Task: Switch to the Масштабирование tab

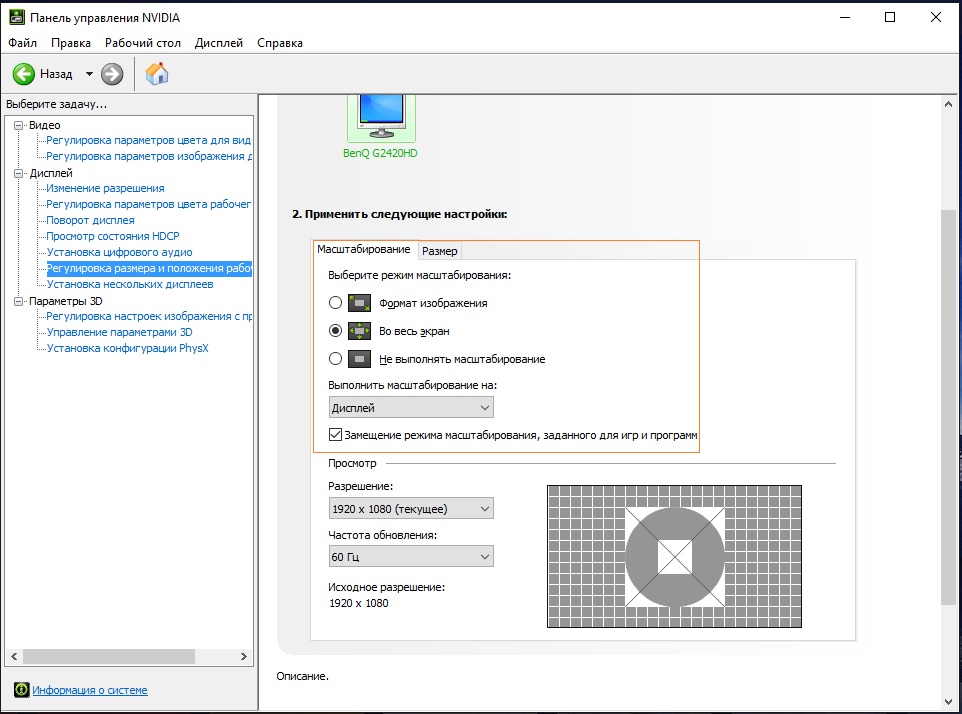Action: tap(364, 249)
